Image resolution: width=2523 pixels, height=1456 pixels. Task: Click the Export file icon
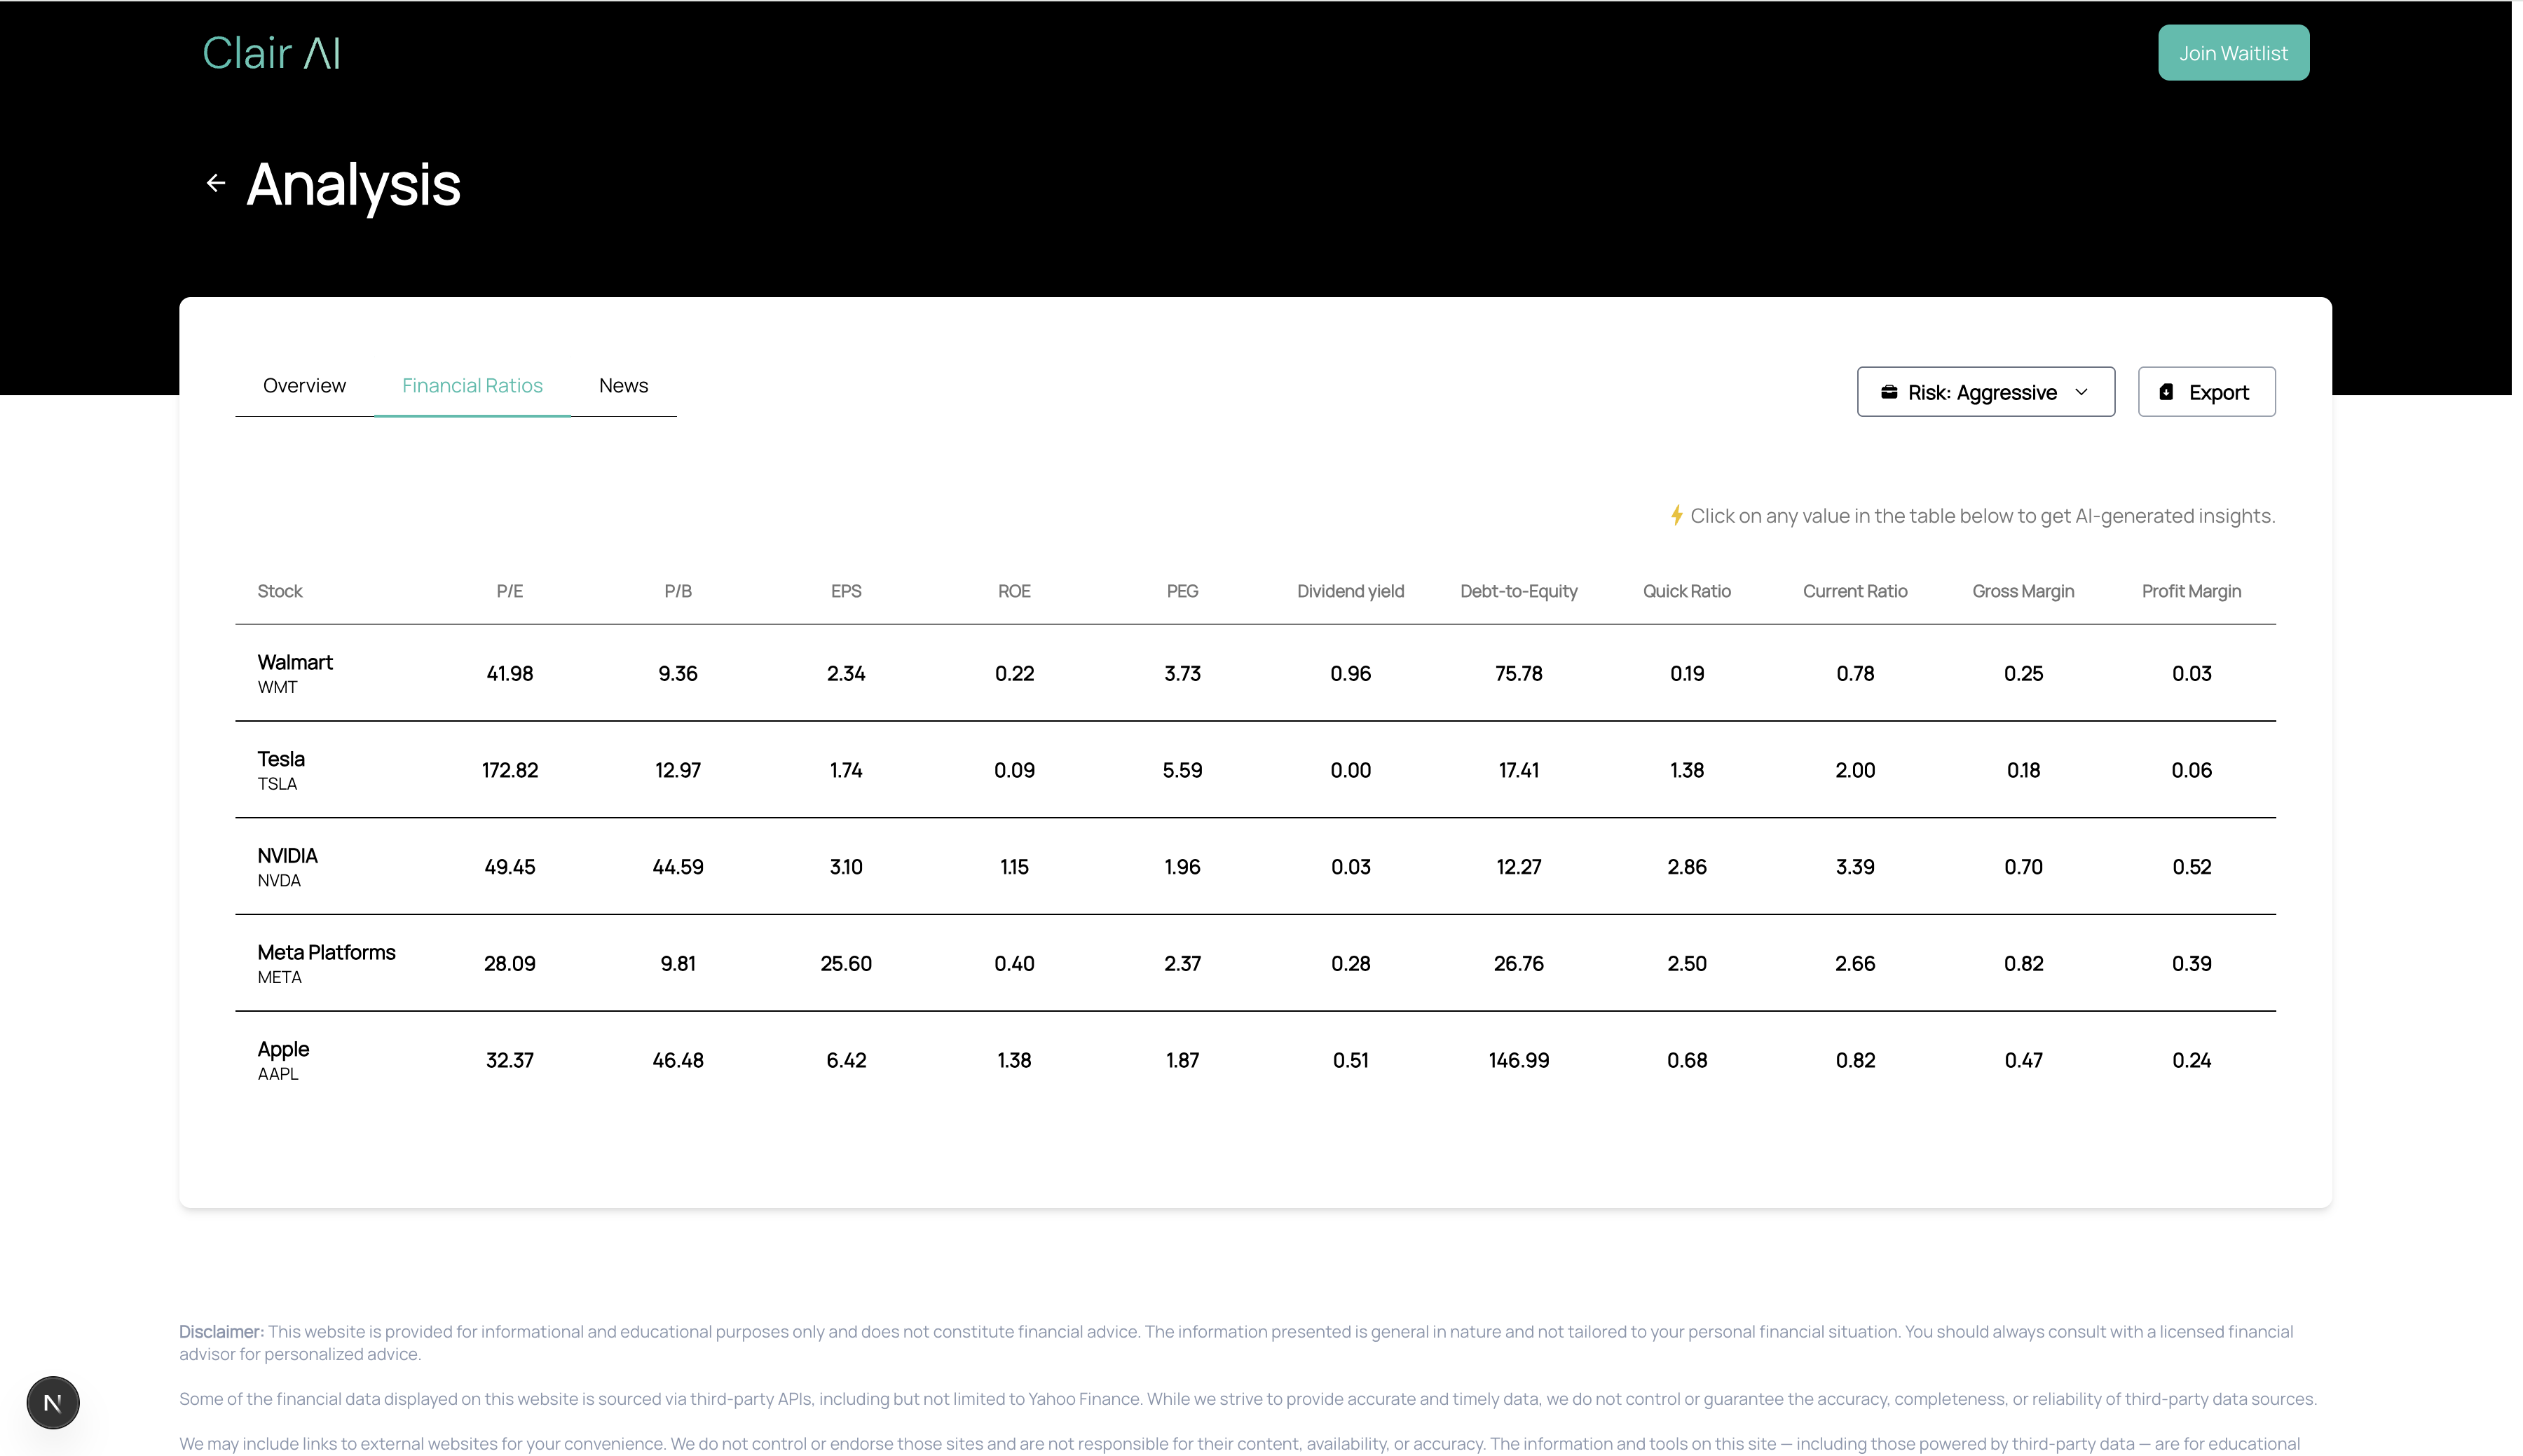(2165, 392)
